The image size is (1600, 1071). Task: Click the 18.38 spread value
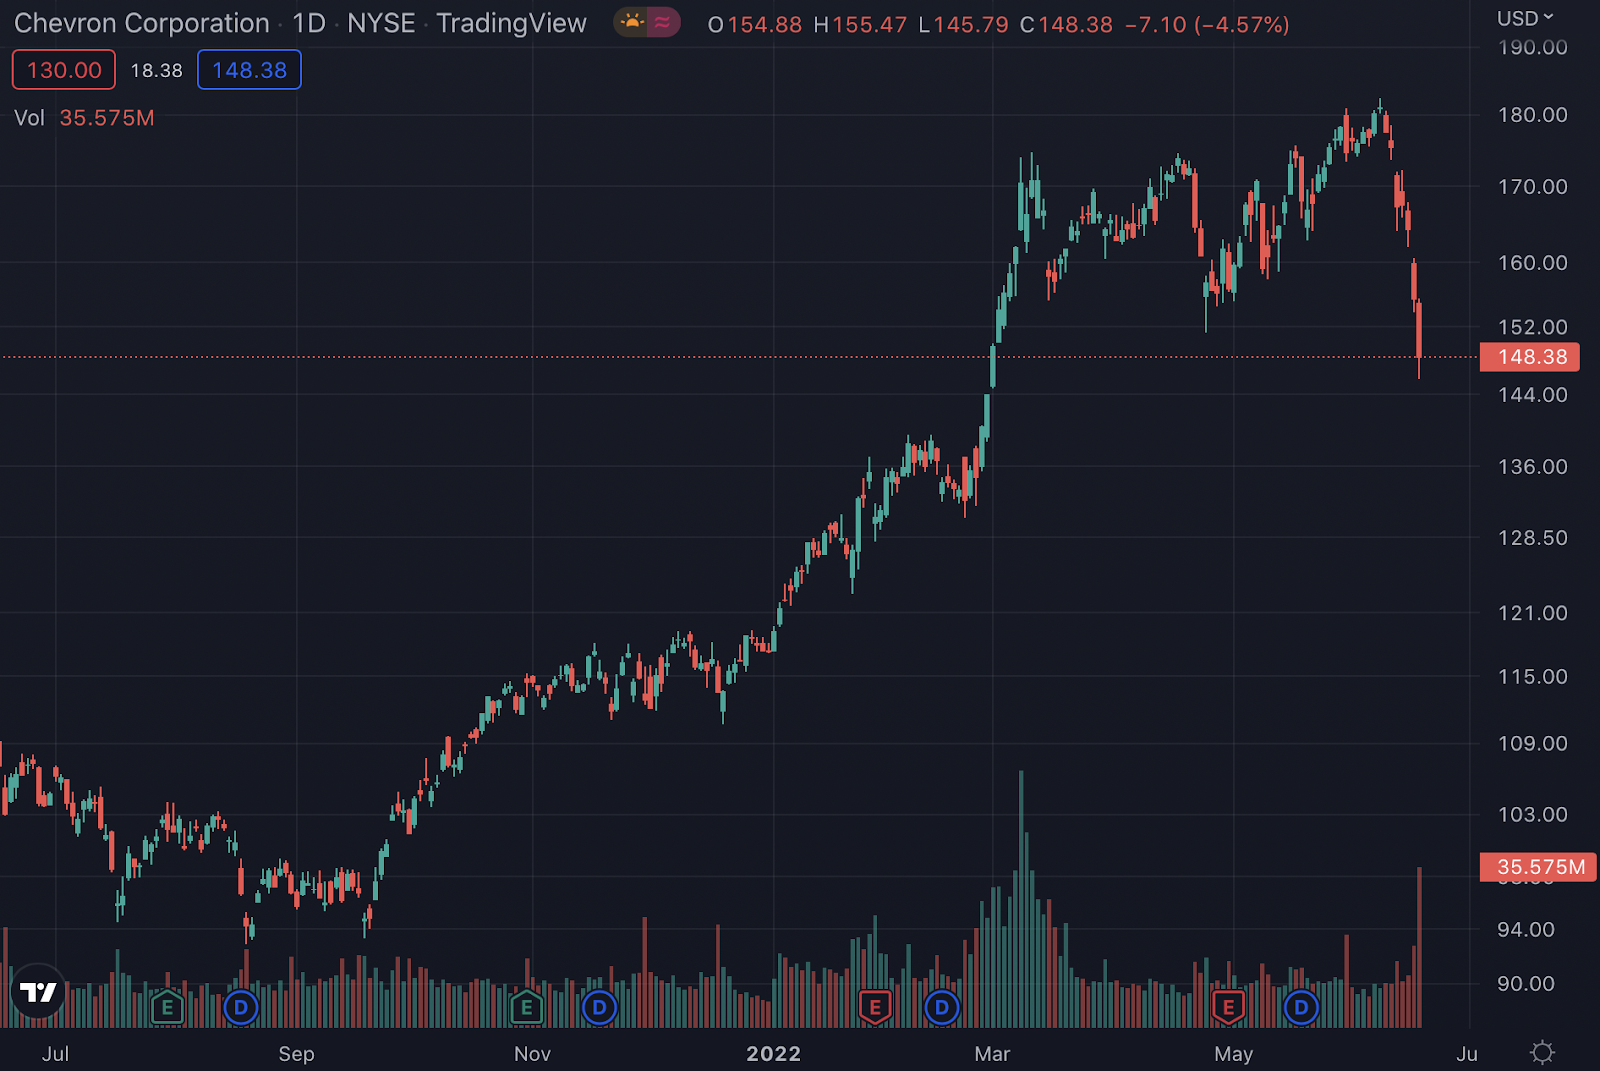pos(157,70)
